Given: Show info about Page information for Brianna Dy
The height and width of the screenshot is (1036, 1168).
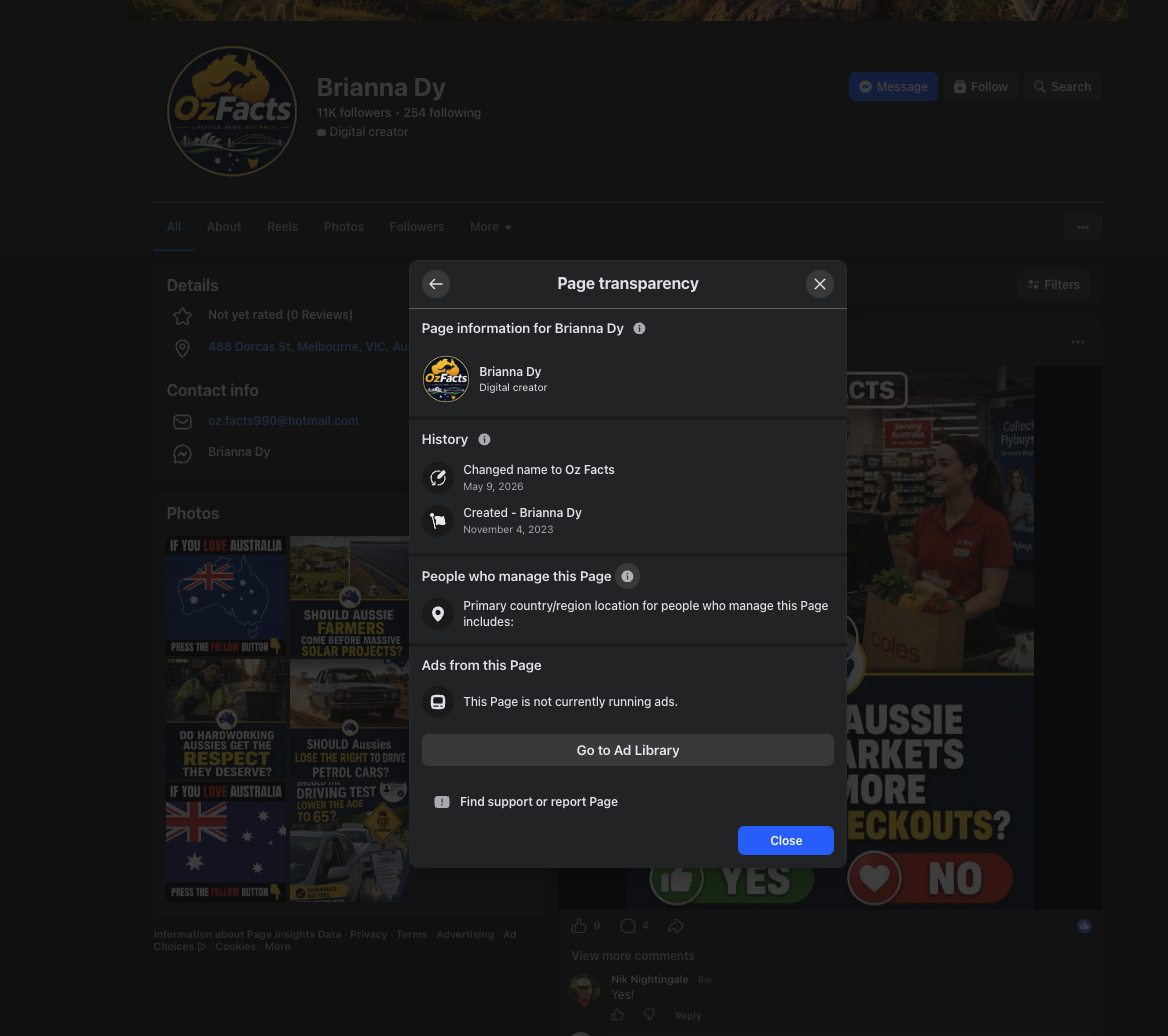Looking at the screenshot, I should click(x=639, y=328).
